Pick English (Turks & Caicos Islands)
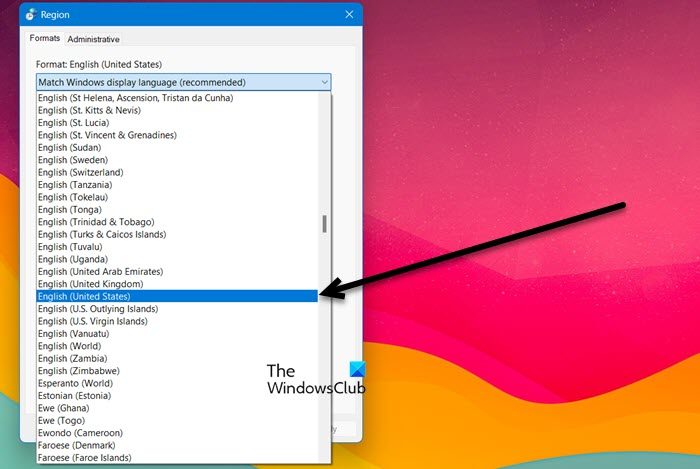 (177, 234)
